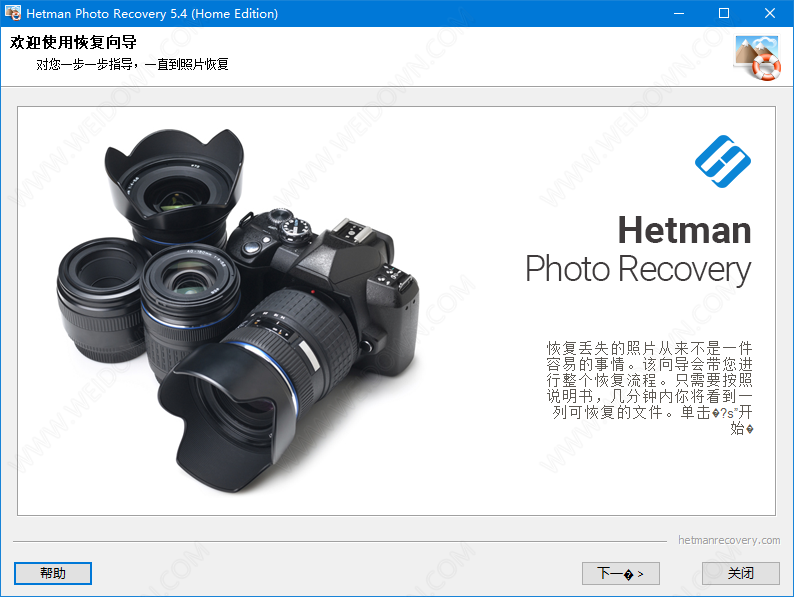Close the wizard with 关闭 button
The width and height of the screenshot is (794, 597).
740,573
